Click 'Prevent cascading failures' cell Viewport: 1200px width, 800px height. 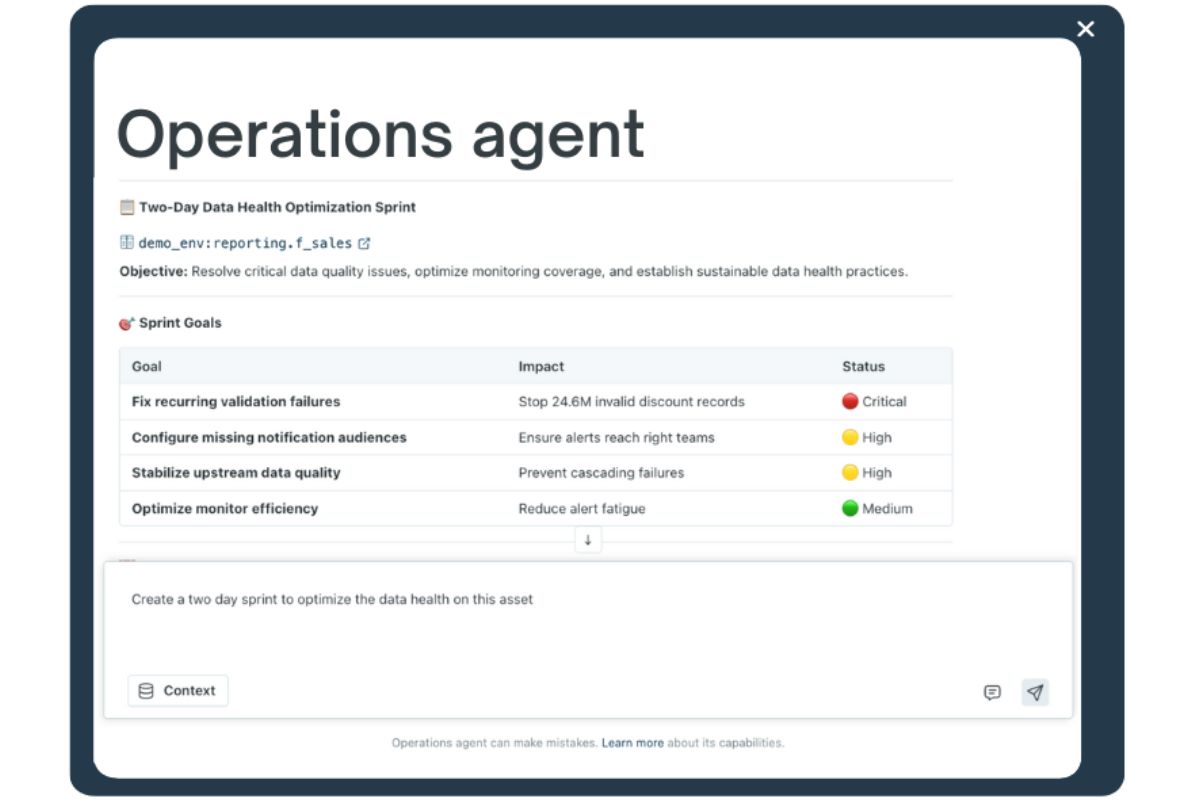click(601, 473)
